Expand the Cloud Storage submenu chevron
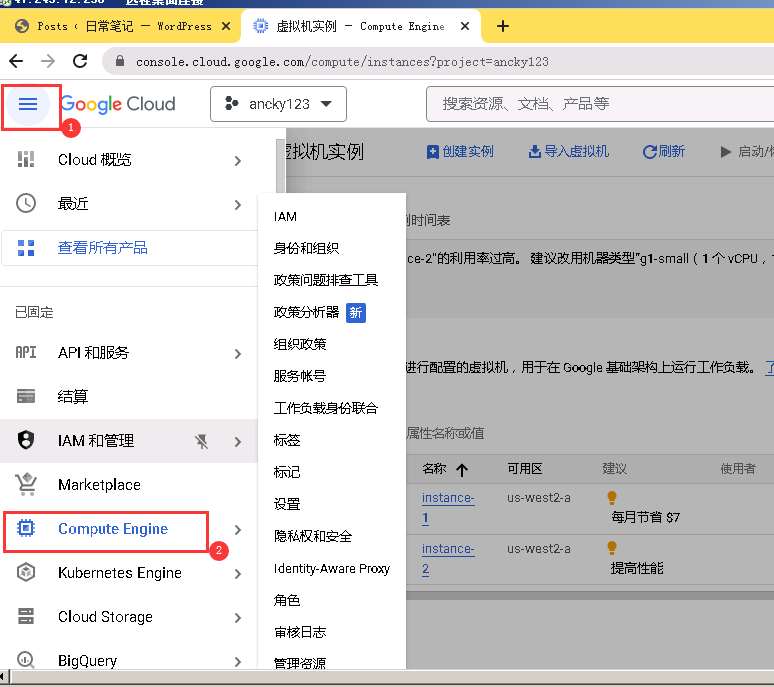Screen dimensions: 774x687 (238, 618)
